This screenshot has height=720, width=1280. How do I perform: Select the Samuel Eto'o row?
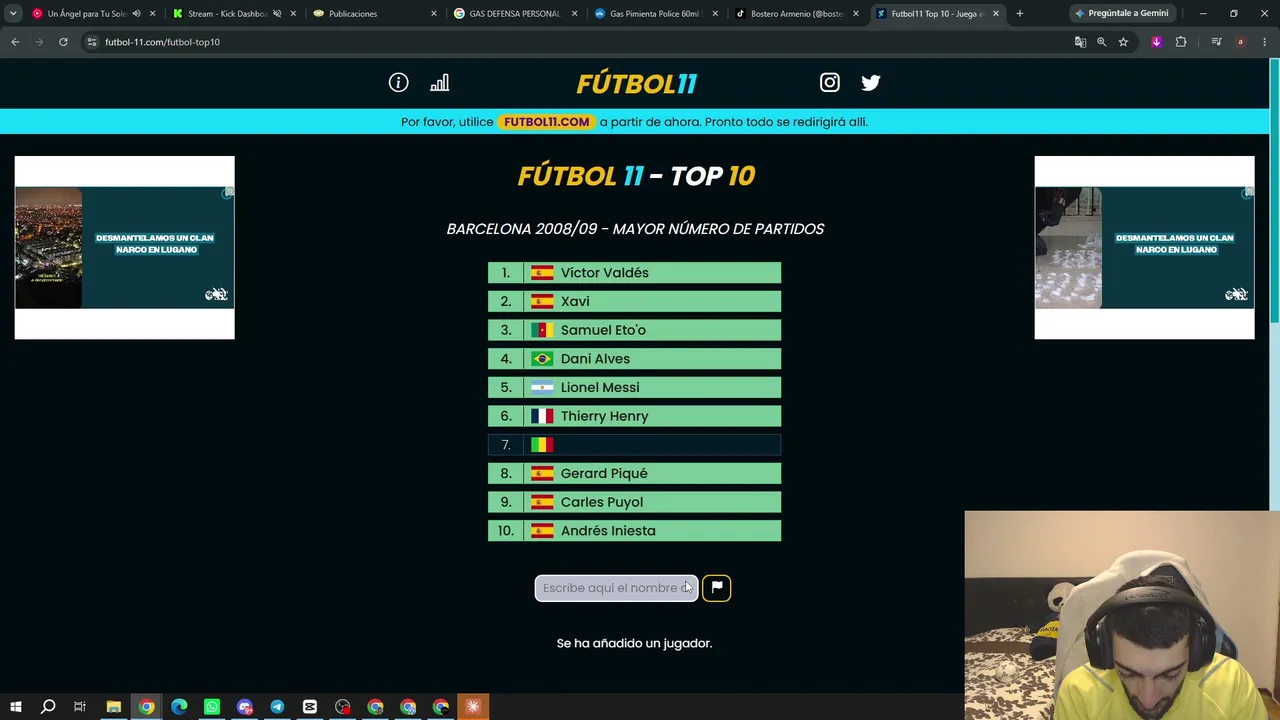point(634,330)
